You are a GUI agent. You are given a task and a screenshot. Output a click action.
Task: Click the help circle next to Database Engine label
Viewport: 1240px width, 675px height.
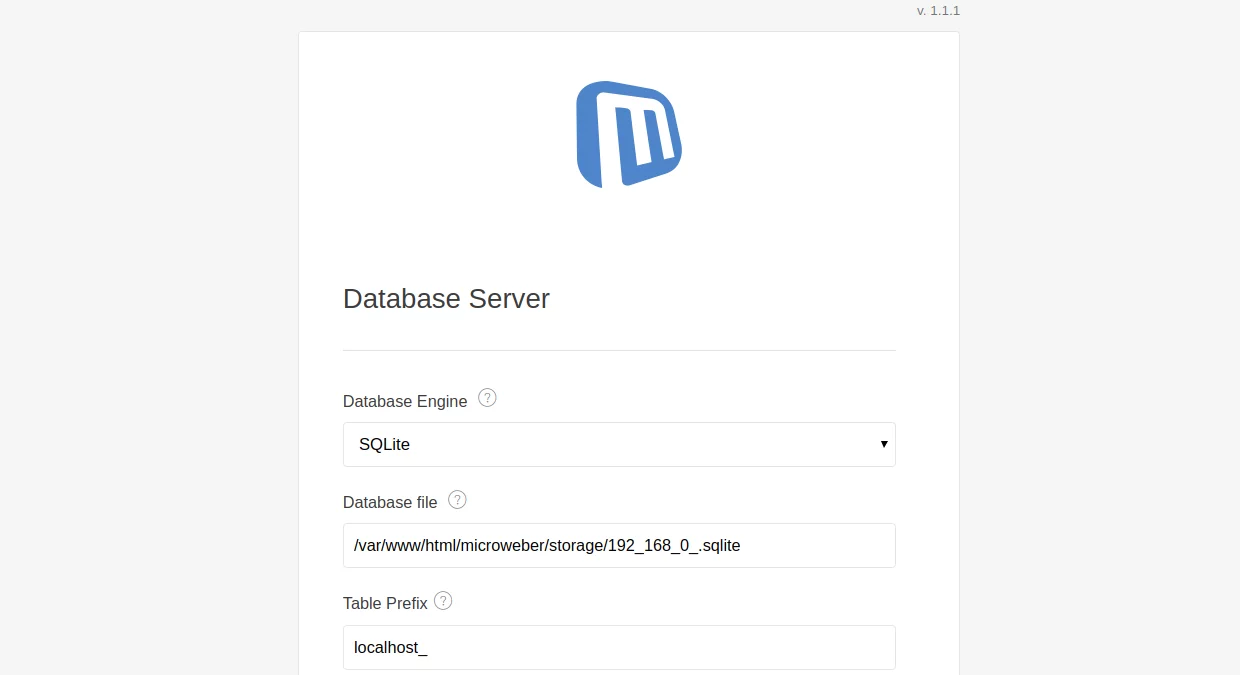point(487,397)
